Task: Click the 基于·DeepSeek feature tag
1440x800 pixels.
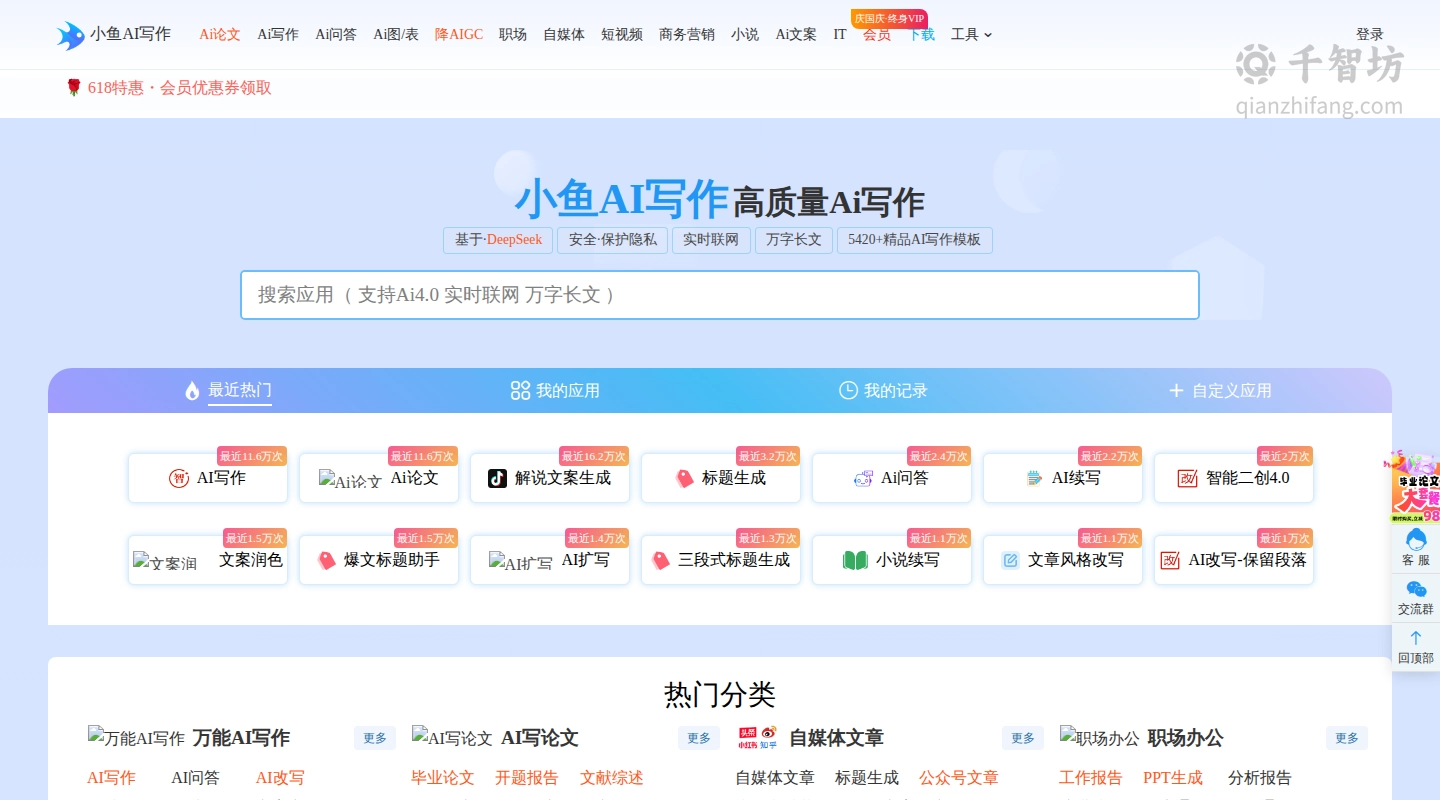Action: click(498, 240)
